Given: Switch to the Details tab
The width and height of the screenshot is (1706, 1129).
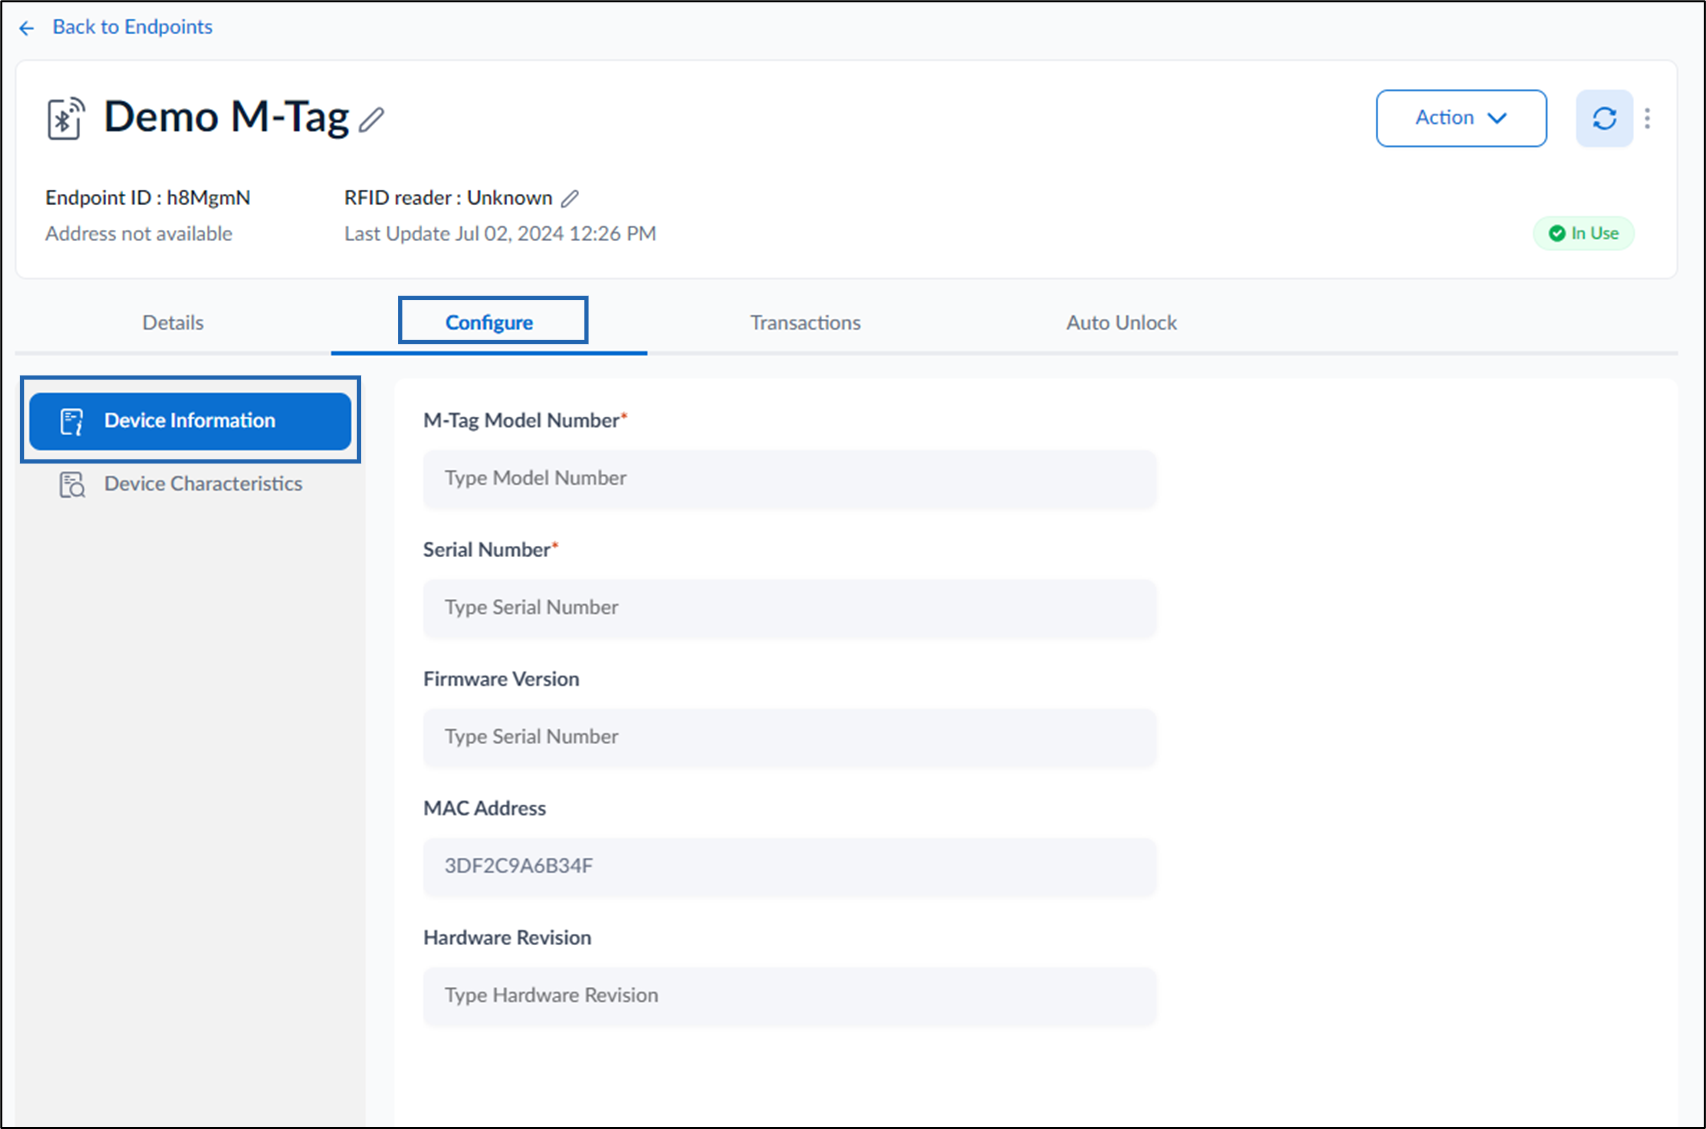Looking at the screenshot, I should point(173,322).
